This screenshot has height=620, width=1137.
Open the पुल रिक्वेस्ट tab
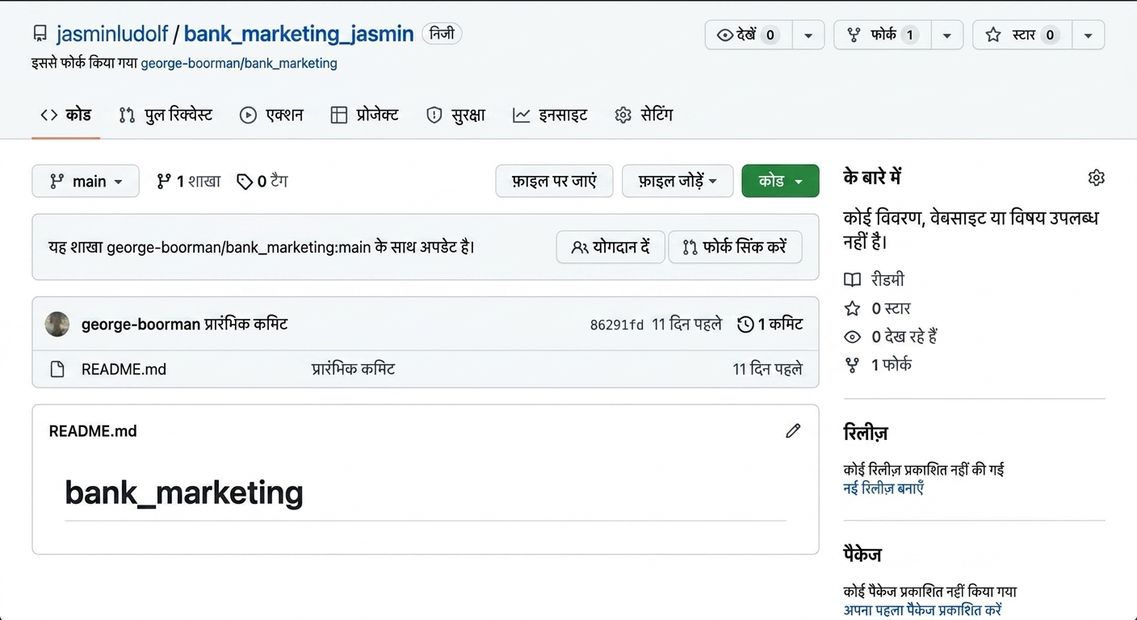[x=166, y=115]
